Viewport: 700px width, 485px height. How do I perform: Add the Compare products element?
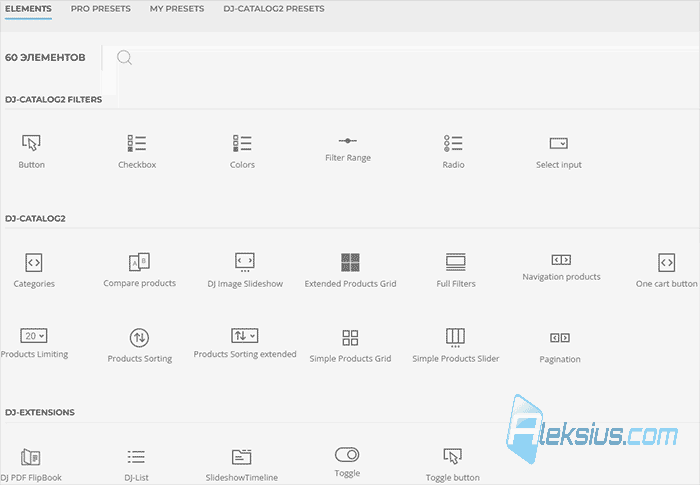click(139, 270)
